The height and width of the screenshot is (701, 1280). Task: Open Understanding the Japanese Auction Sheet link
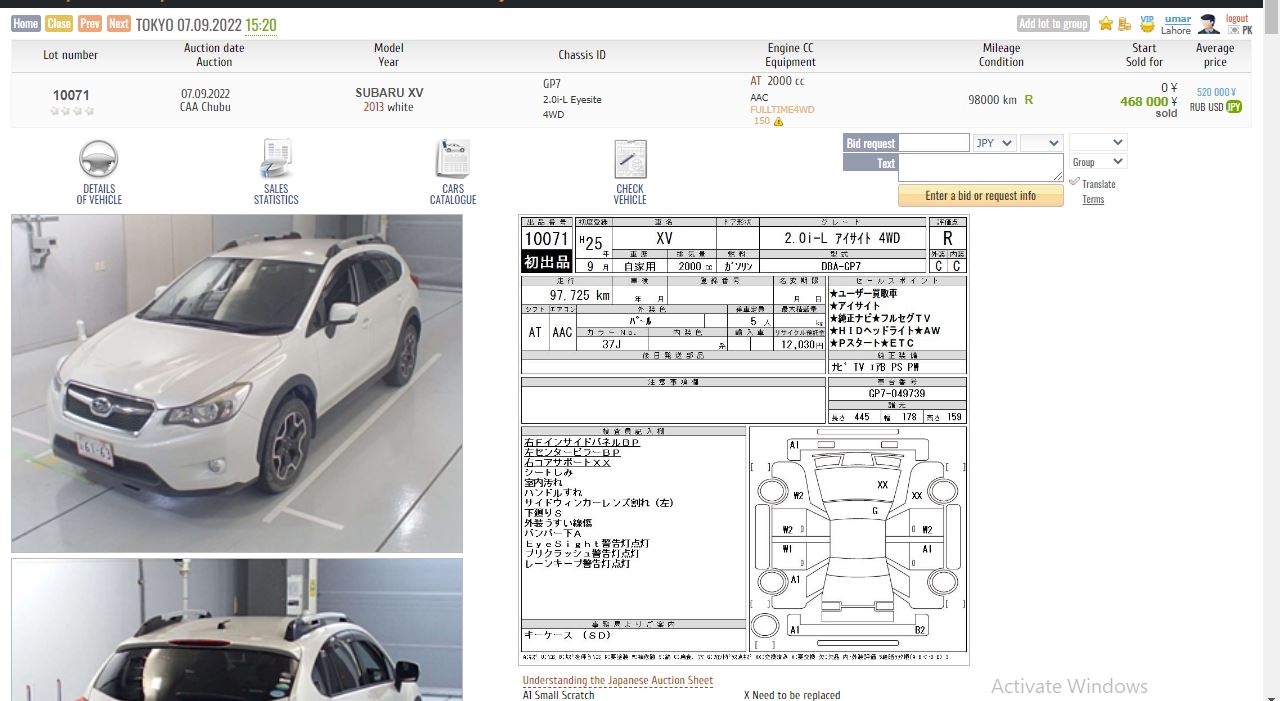[x=617, y=680]
